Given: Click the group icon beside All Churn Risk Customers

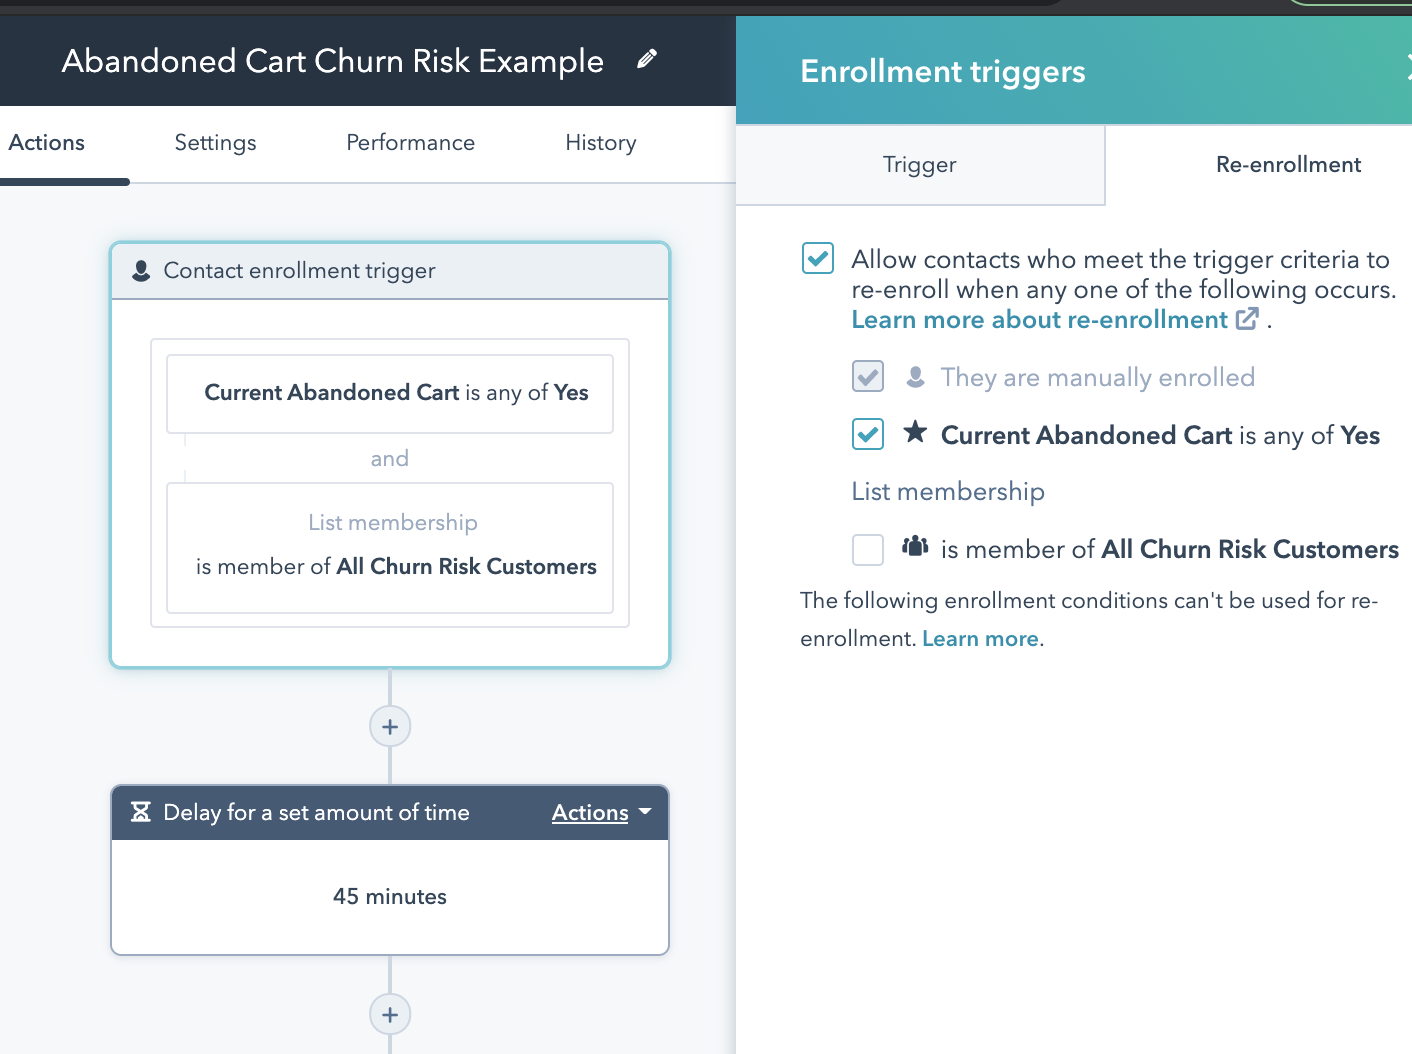Looking at the screenshot, I should click(915, 547).
